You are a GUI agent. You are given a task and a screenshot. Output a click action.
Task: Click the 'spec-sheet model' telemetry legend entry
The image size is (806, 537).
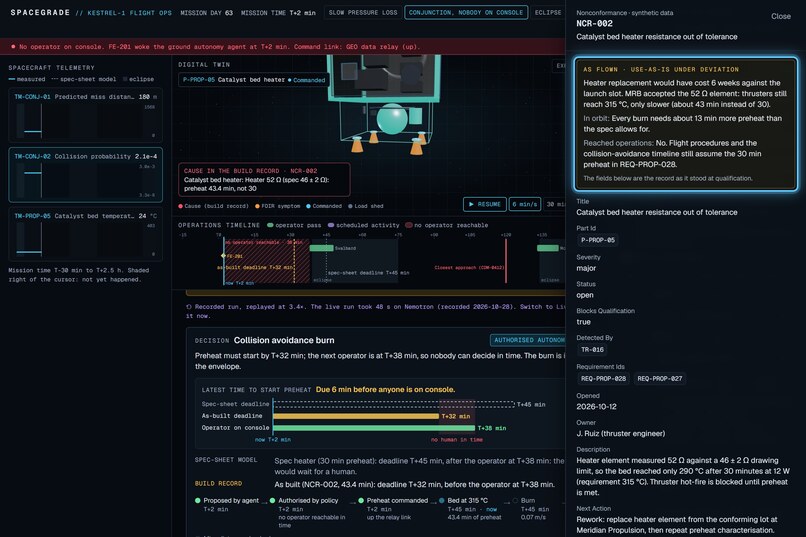click(84, 79)
